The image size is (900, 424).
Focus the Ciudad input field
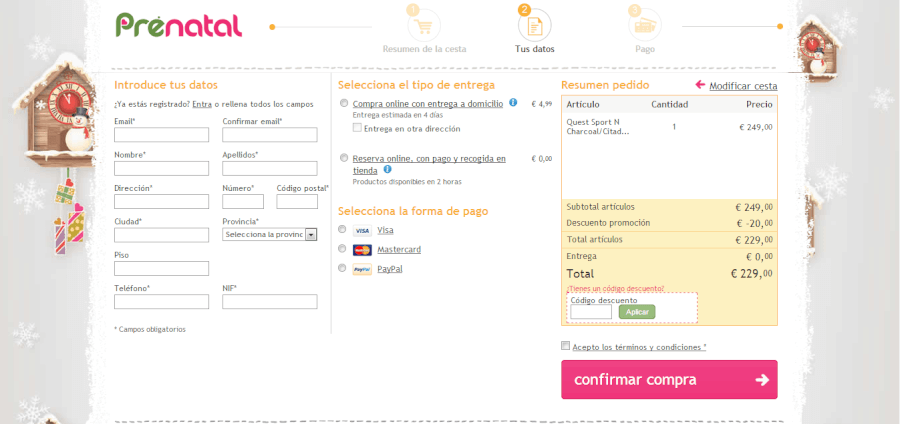tap(161, 235)
